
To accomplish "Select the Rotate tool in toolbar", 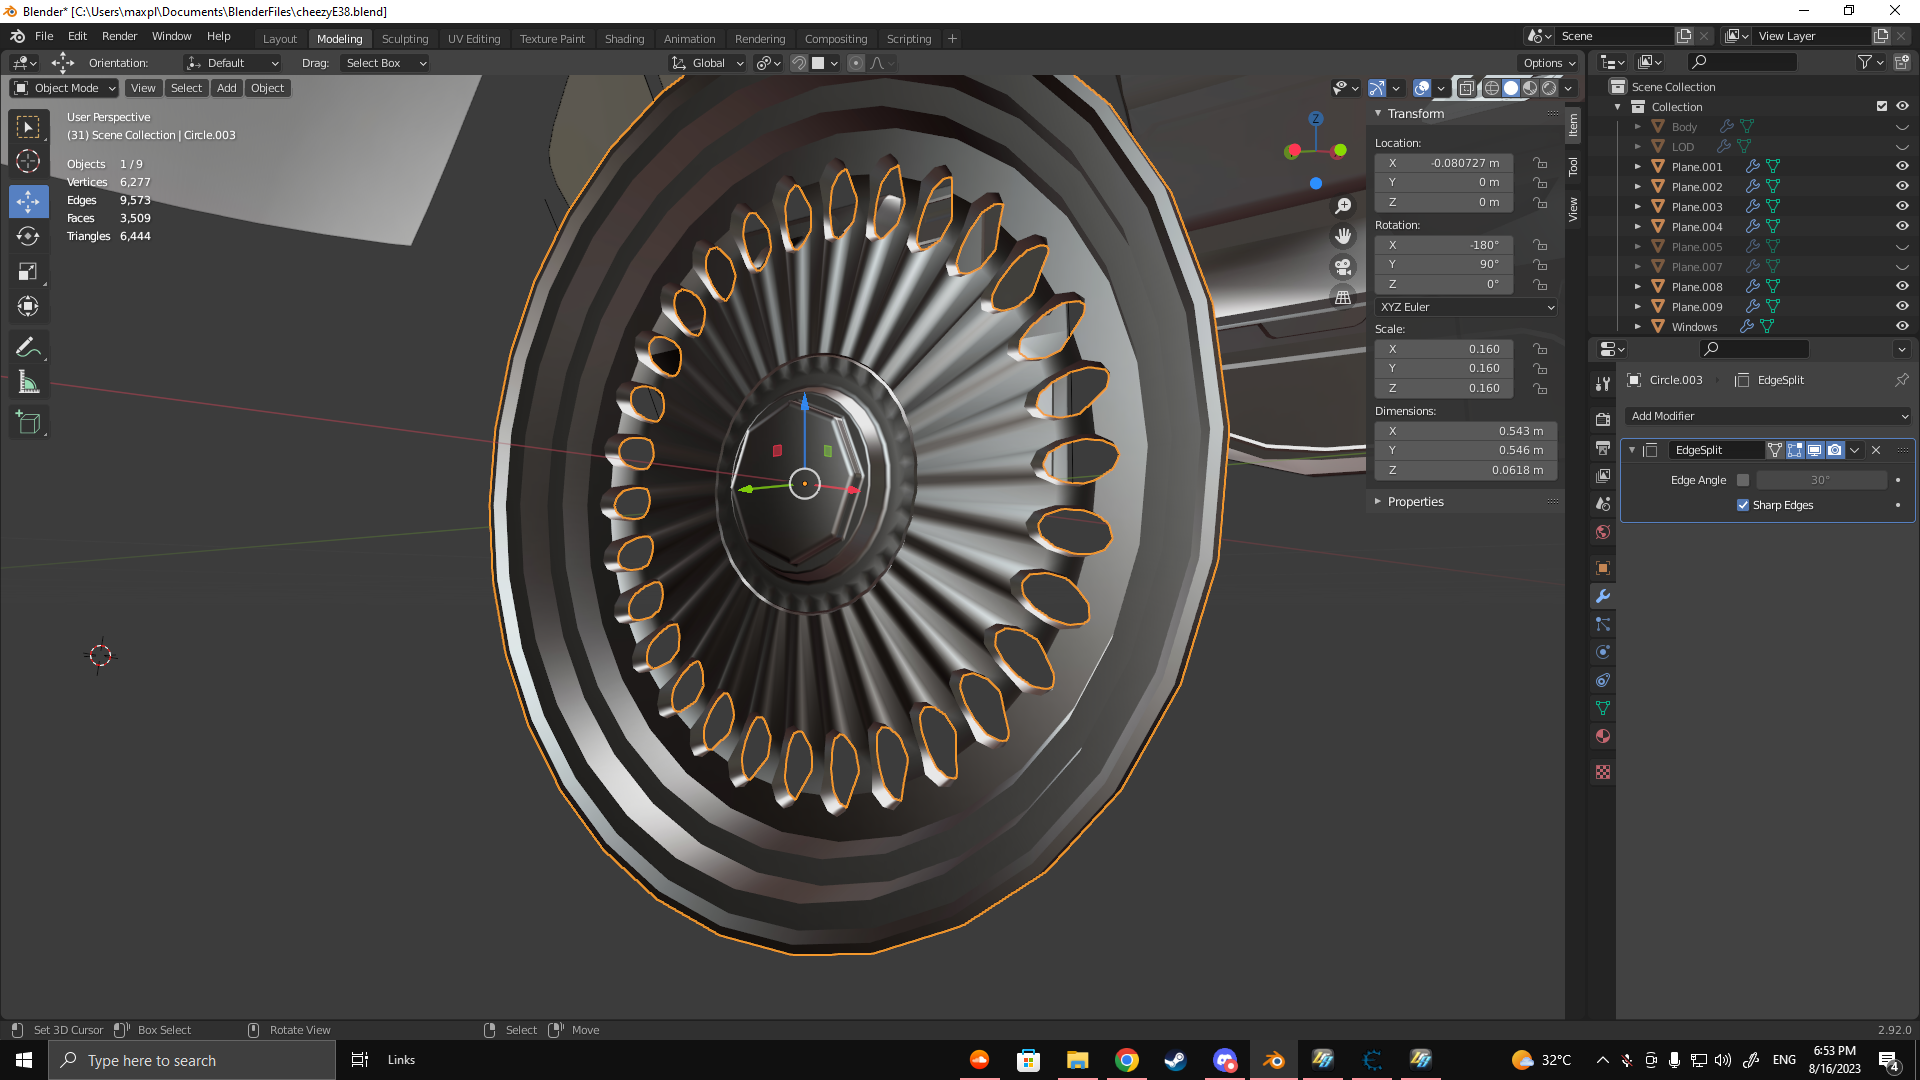I will 28,236.
